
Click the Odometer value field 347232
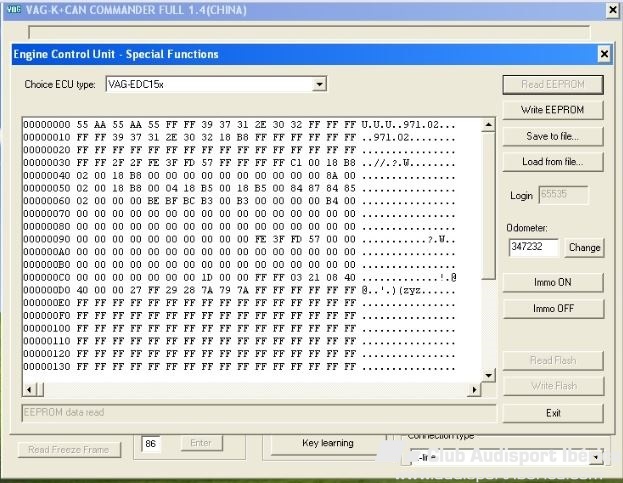tap(534, 247)
